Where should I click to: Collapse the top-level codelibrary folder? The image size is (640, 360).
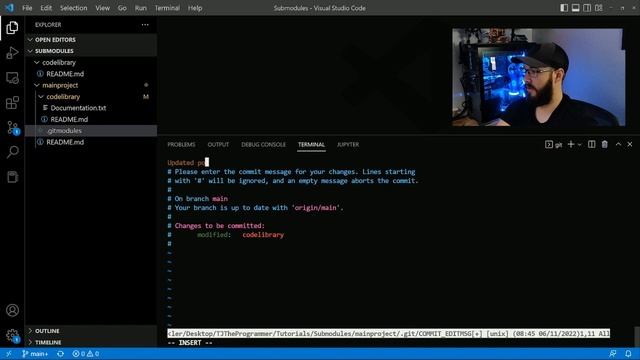click(91, 62)
